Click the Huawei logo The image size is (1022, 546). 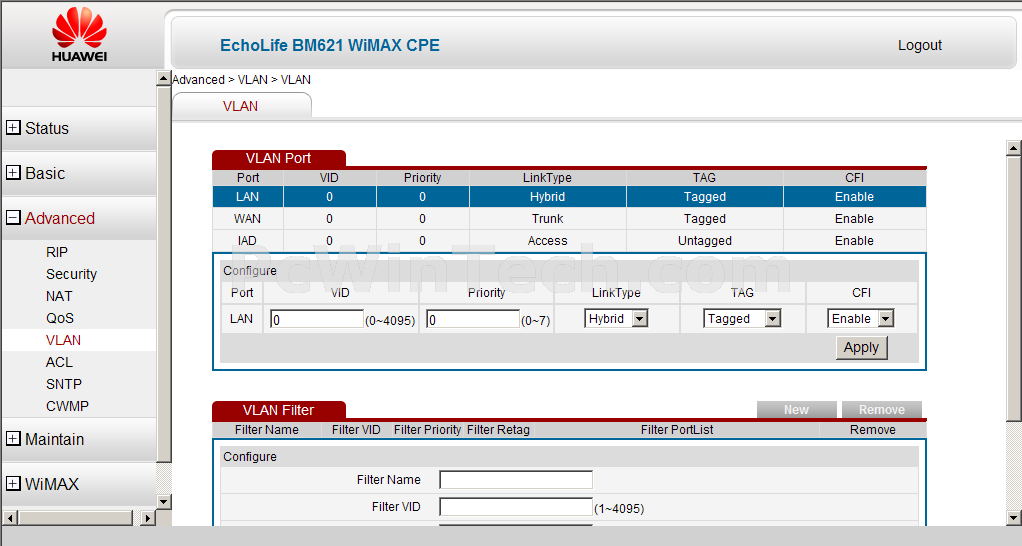[80, 35]
